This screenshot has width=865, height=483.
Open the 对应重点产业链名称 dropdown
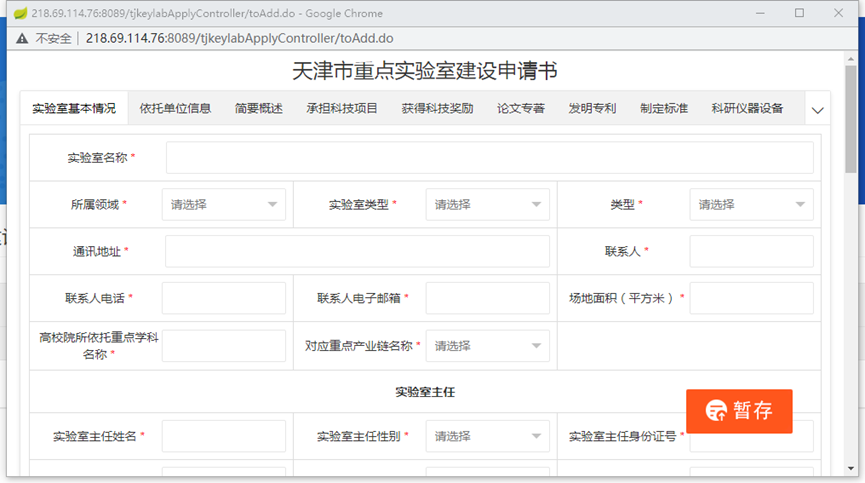coord(488,346)
